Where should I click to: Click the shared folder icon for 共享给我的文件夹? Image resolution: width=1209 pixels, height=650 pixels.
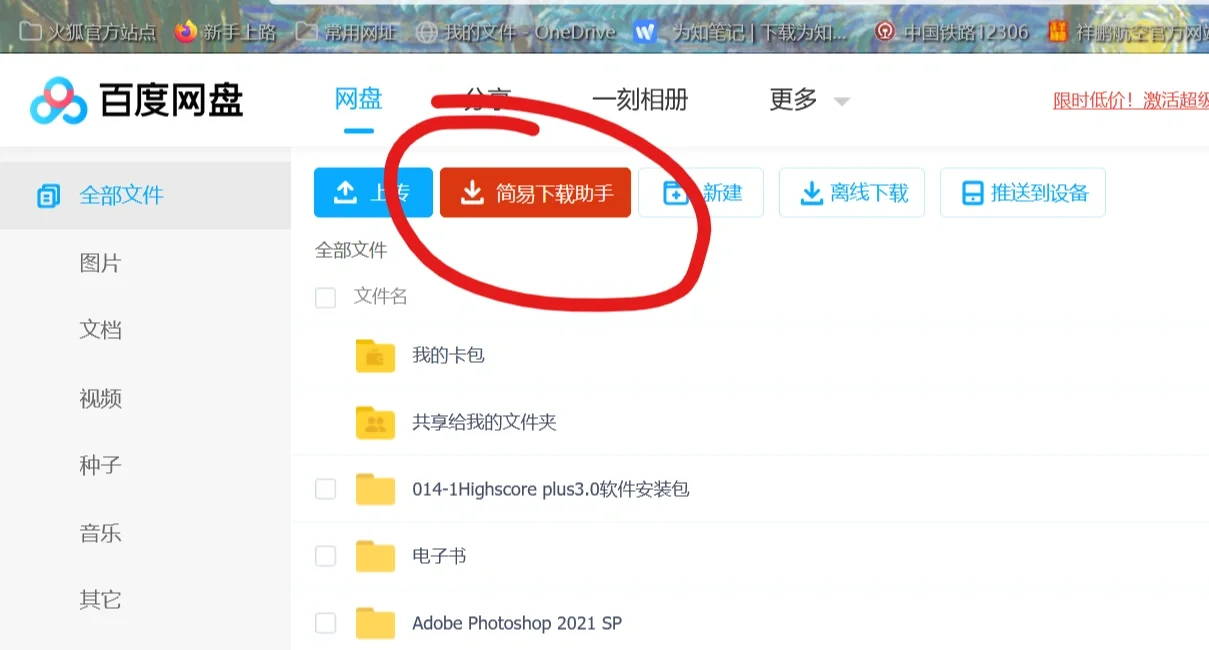tap(375, 422)
